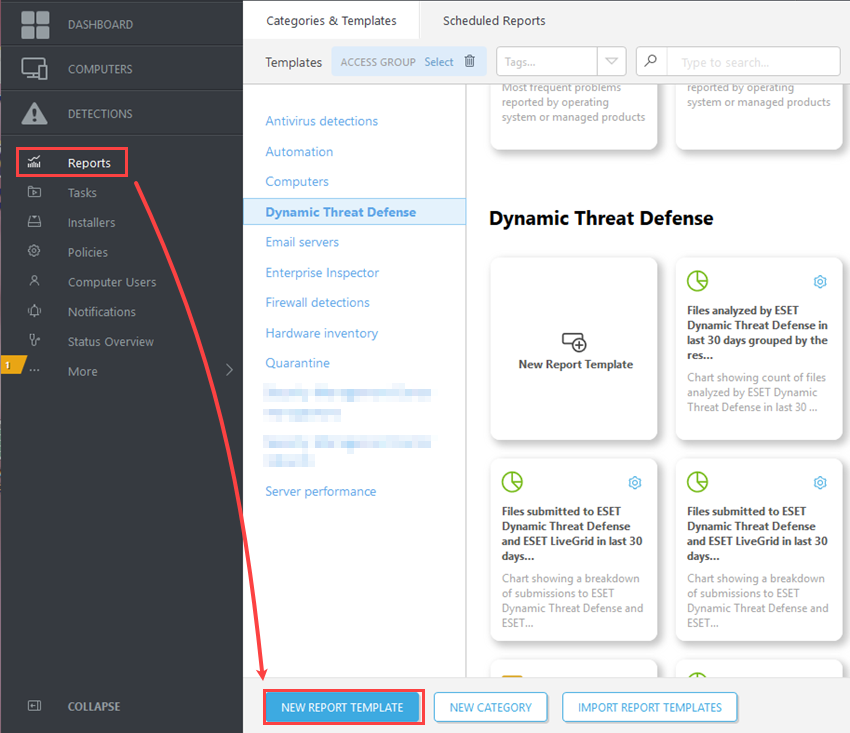Click the Tags input field
Viewport: 850px width, 733px height.
click(x=547, y=61)
